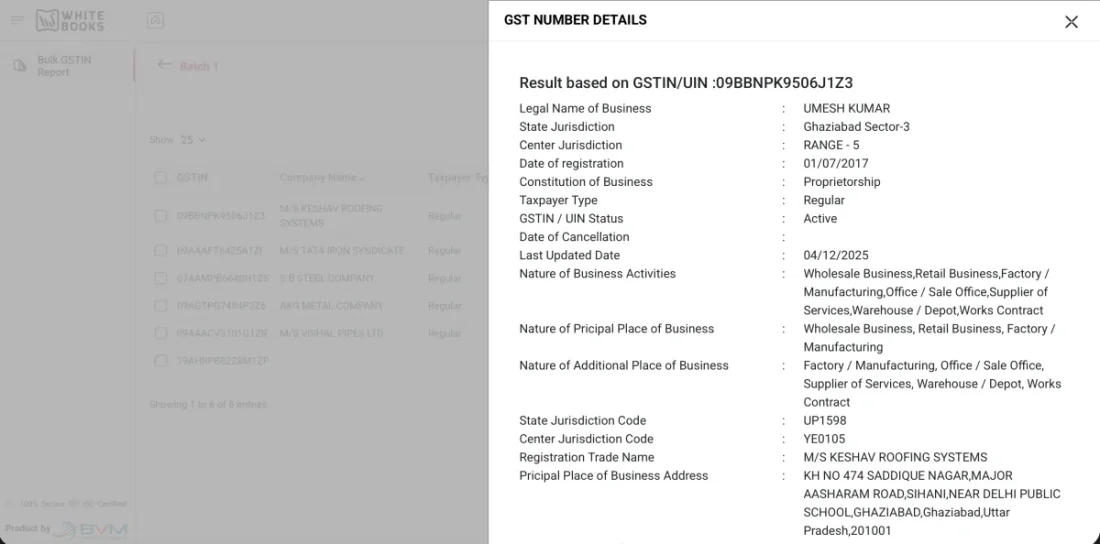Screen dimensions: 1100x544
Task: Click the BVM product logo
Action: pos(91,530)
